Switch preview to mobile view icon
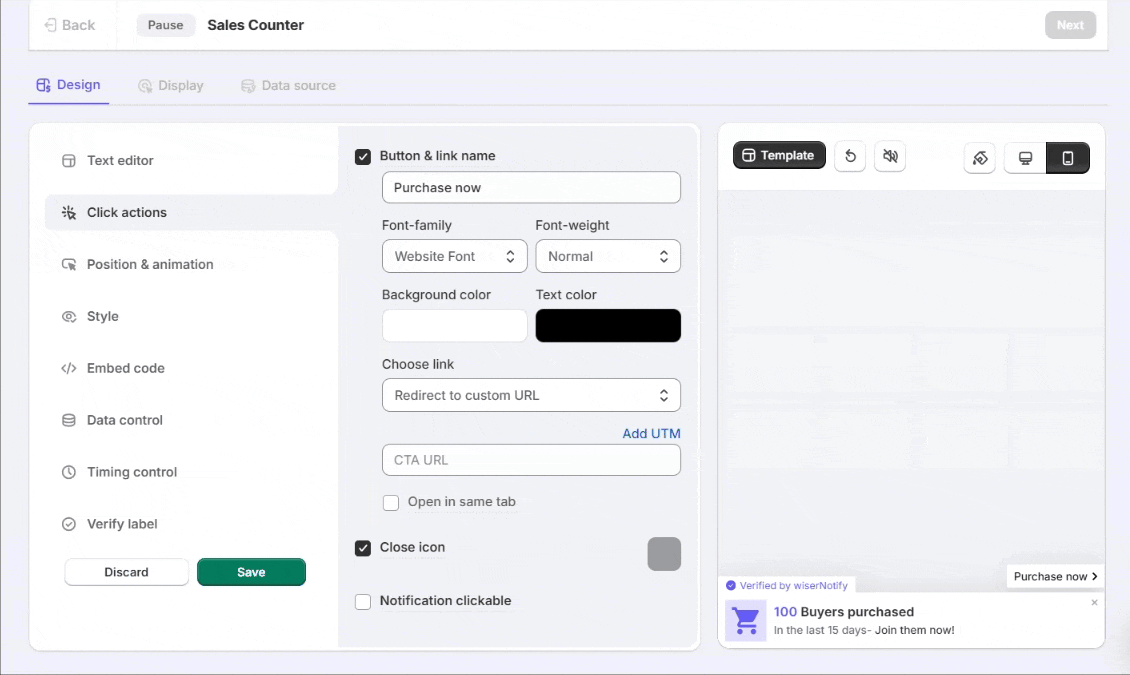1130x675 pixels. click(1067, 158)
